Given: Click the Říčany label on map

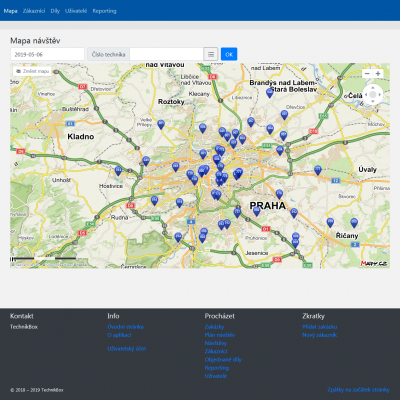Looking at the screenshot, I should [x=347, y=236].
